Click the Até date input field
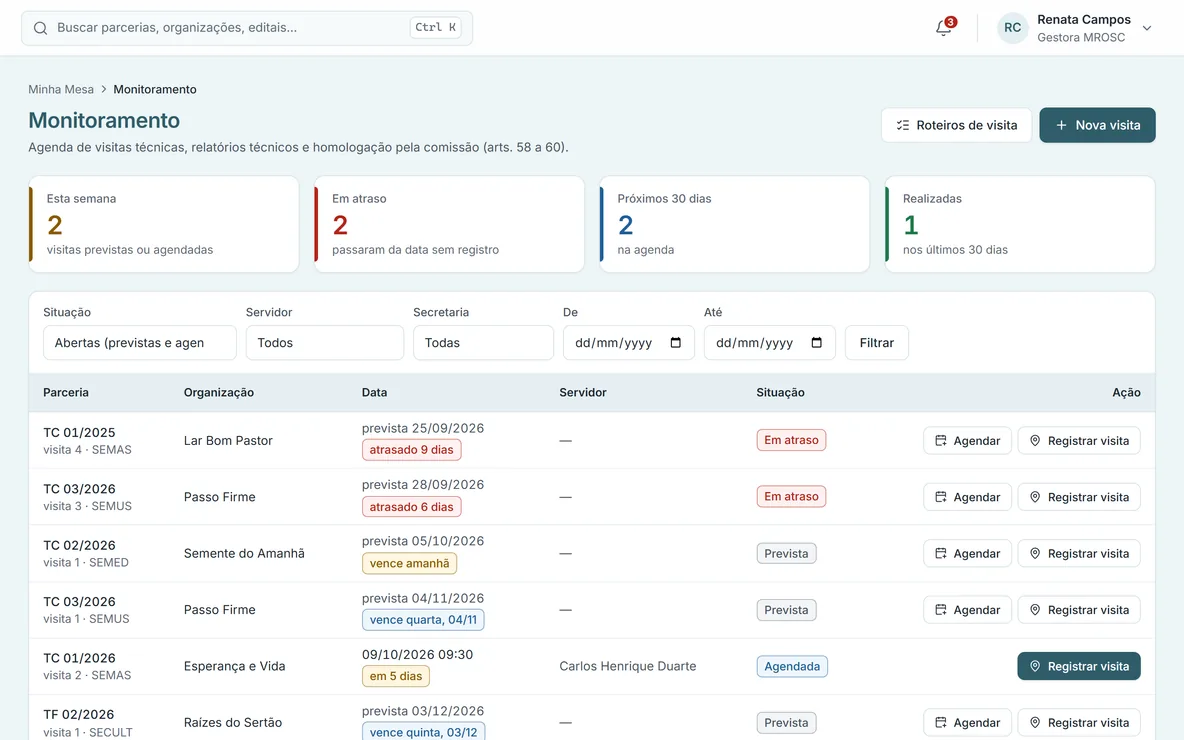The height and width of the screenshot is (740, 1184). [769, 343]
